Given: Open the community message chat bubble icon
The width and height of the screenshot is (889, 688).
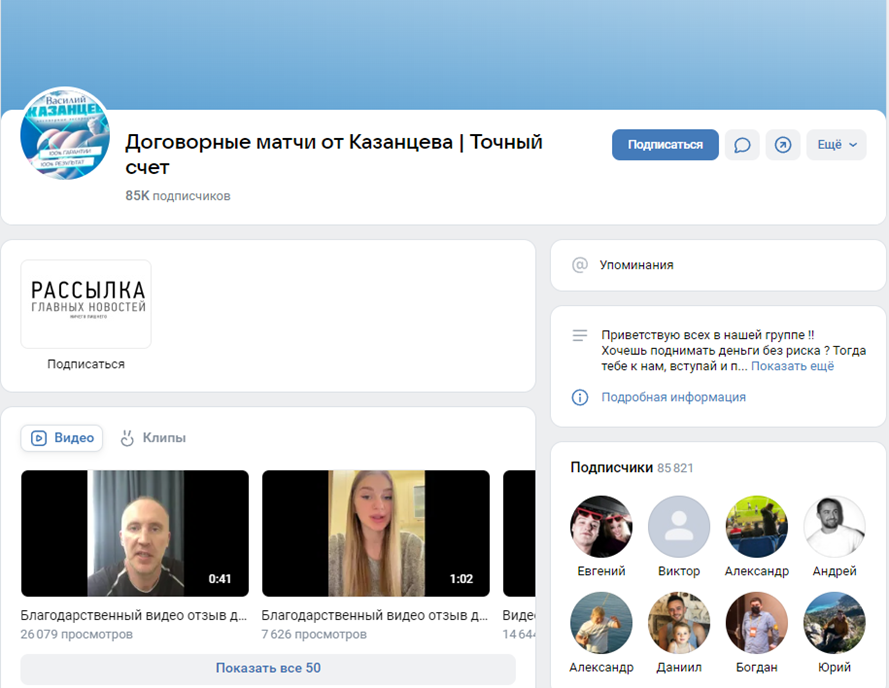Looking at the screenshot, I should [742, 144].
